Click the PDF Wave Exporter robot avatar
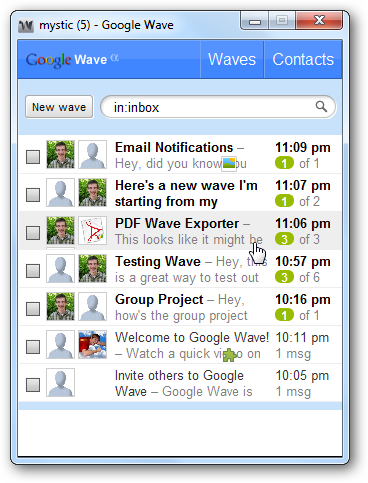The height and width of the screenshot is (483, 368). tap(93, 230)
